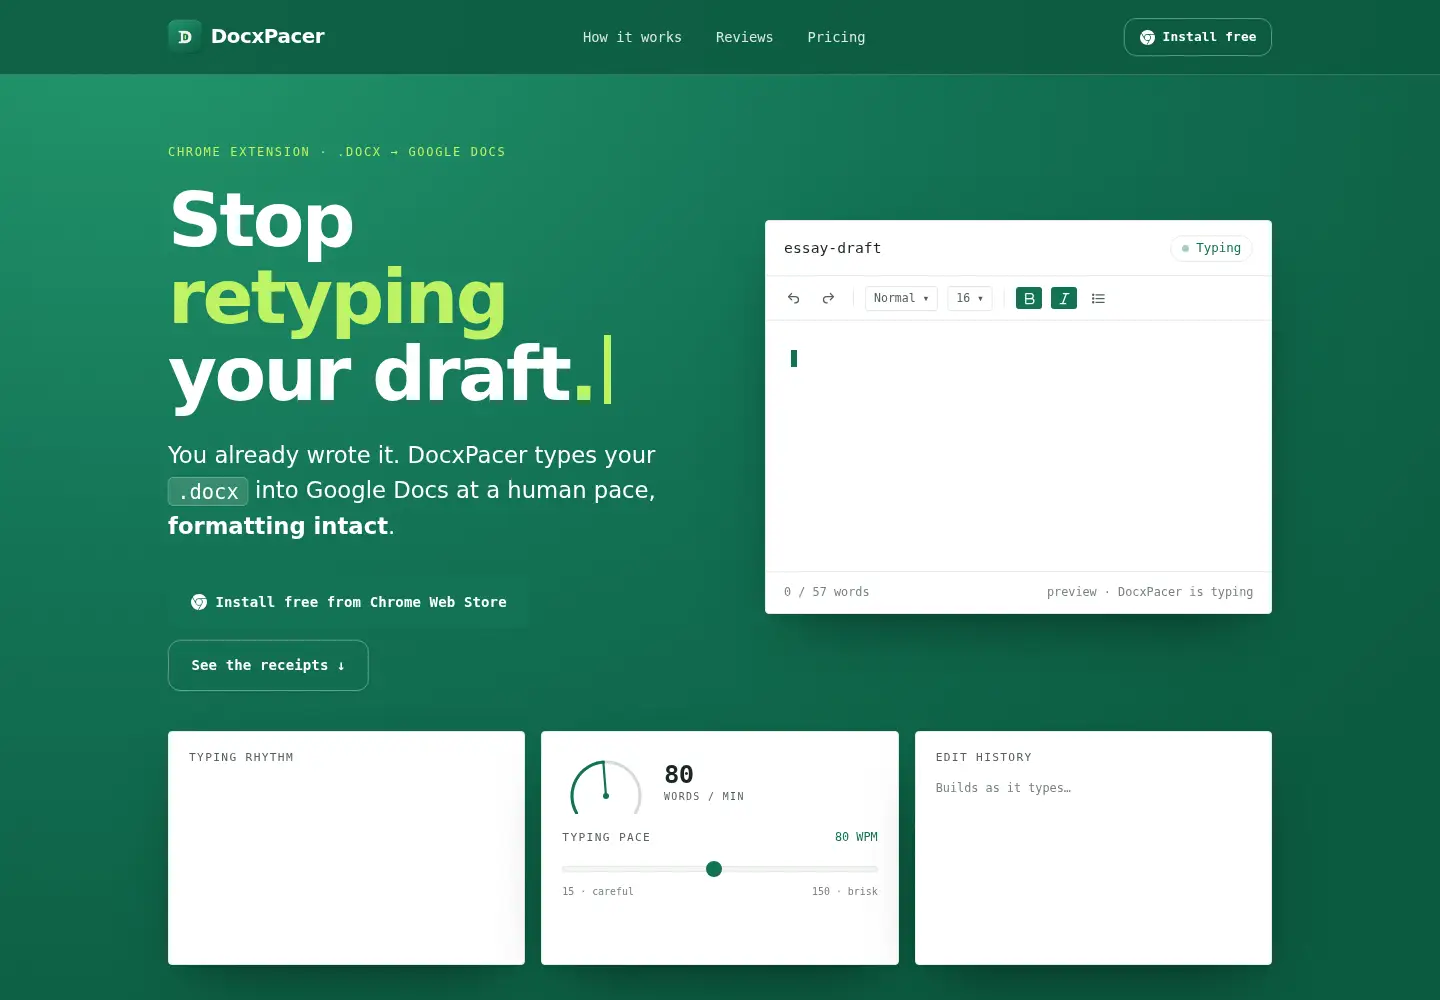
Task: Click the DocxPacer logo icon
Action: (184, 37)
